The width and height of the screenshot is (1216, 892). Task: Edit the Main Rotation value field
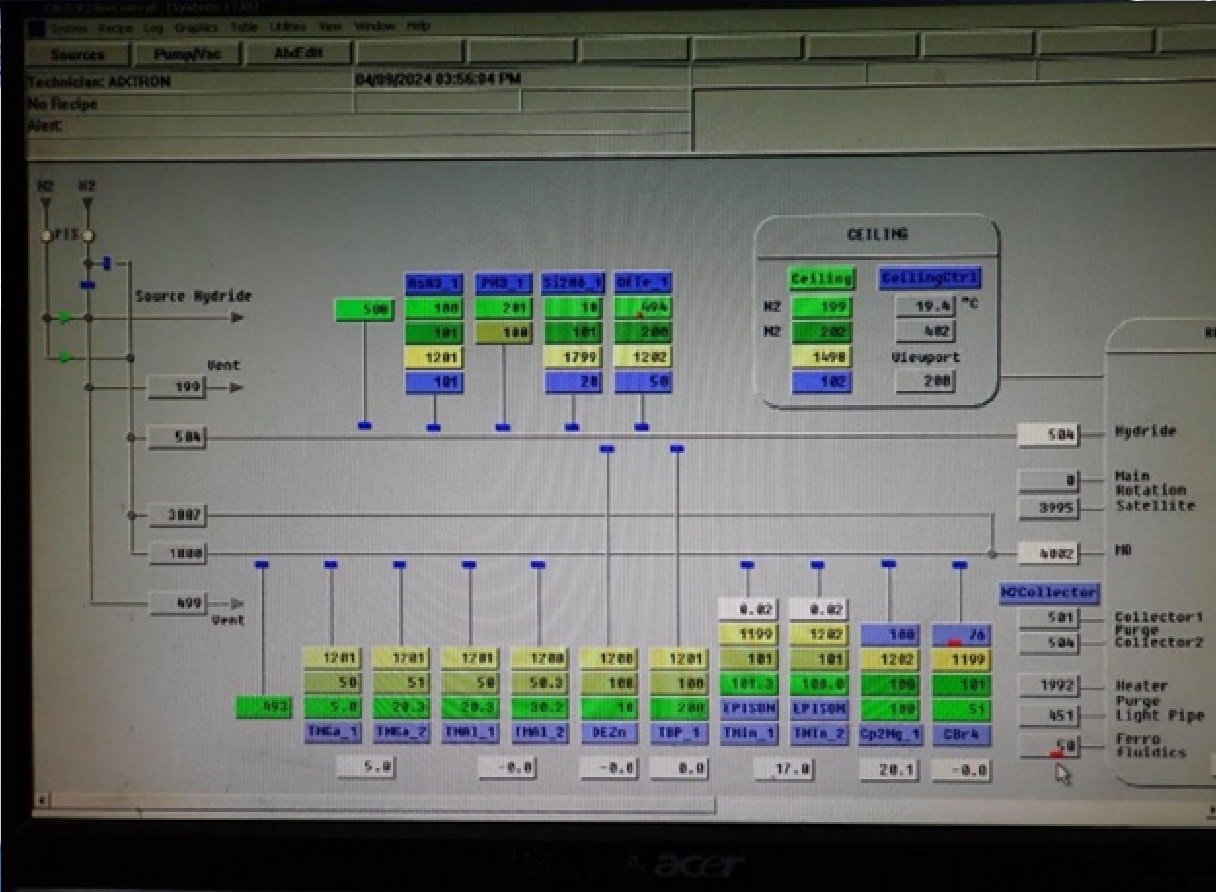(x=1049, y=481)
